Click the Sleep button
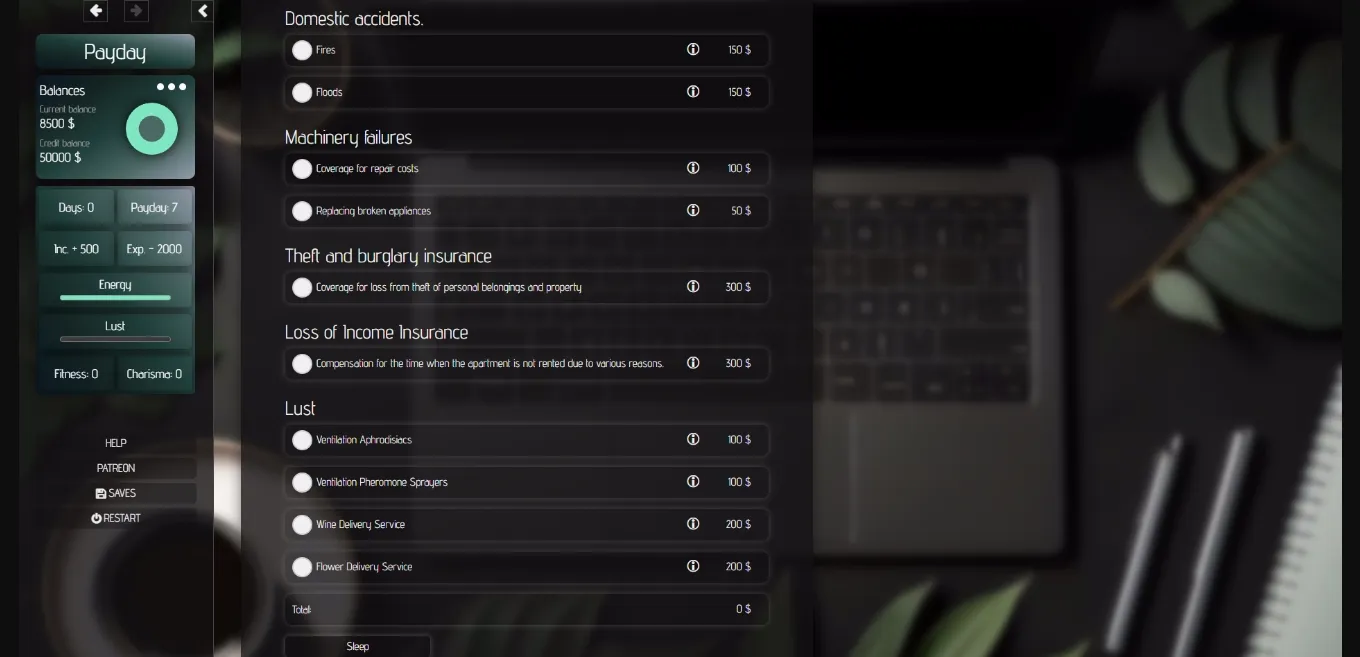Viewport: 1360px width, 657px height. [357, 646]
